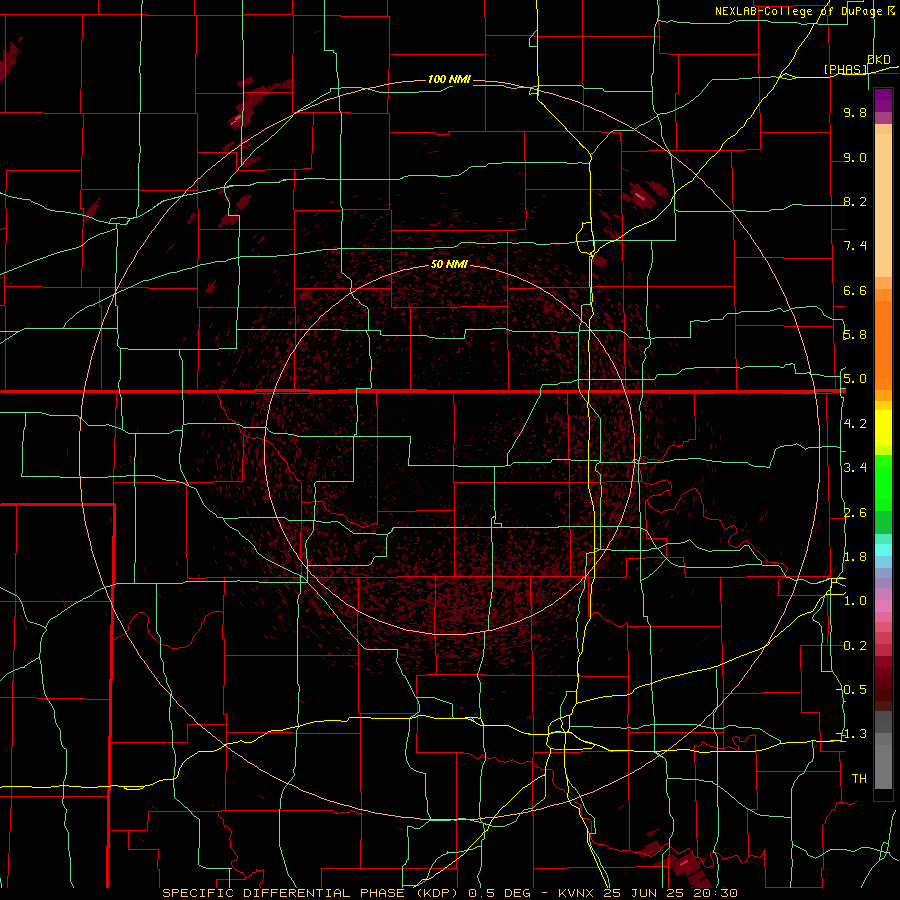Click the 4.2 scale value

pyautogui.click(x=855, y=424)
